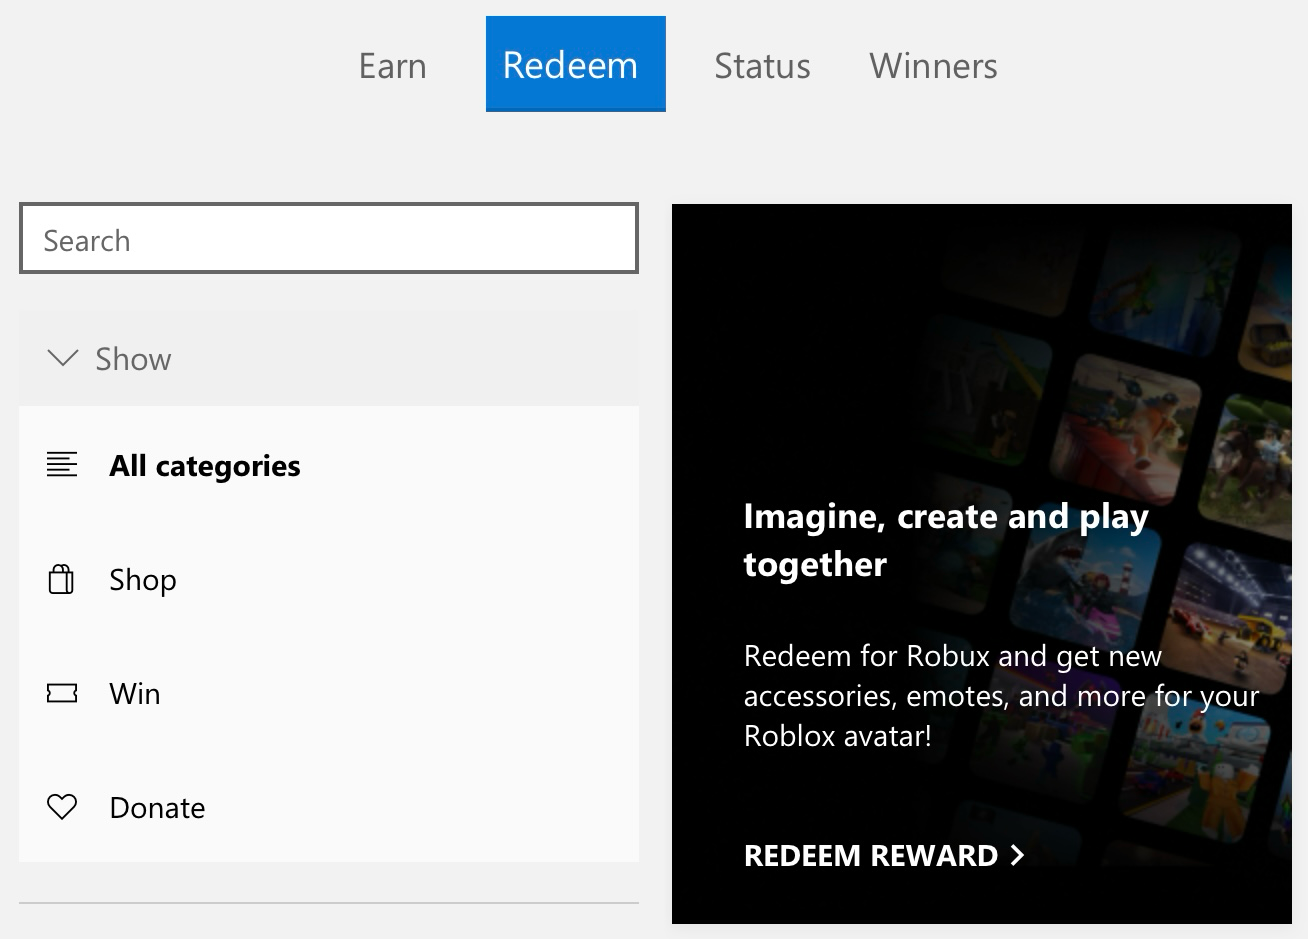Click the Imagine, create and play heading
Viewport: 1308px width, 939px height.
pyautogui.click(x=945, y=539)
